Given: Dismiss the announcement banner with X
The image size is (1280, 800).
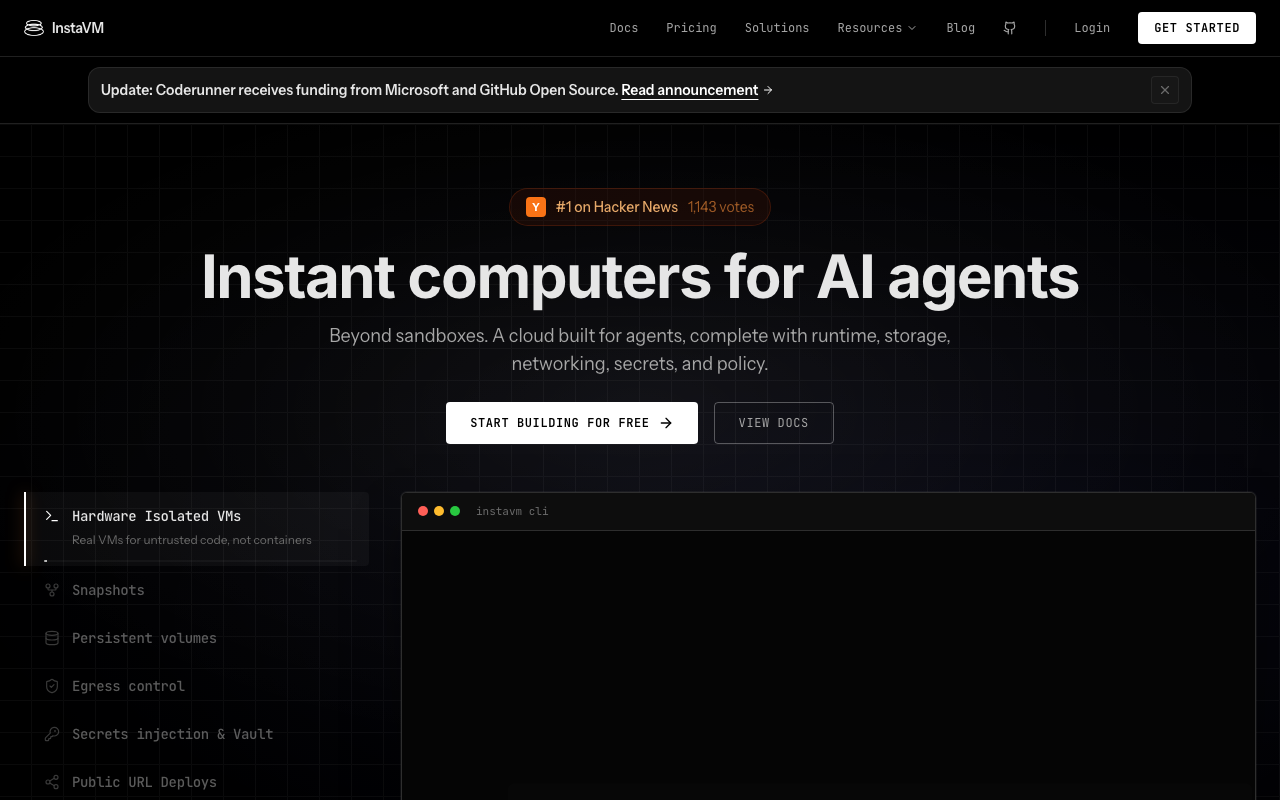Looking at the screenshot, I should click(1165, 90).
